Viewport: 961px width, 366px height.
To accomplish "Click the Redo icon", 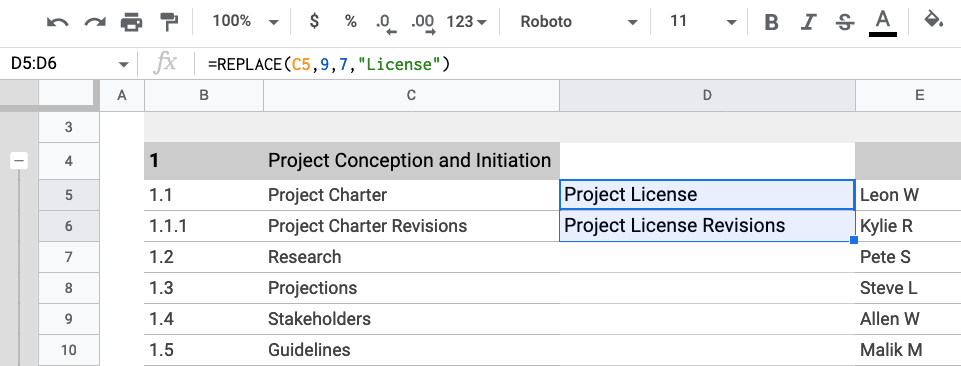I will click(x=95, y=22).
